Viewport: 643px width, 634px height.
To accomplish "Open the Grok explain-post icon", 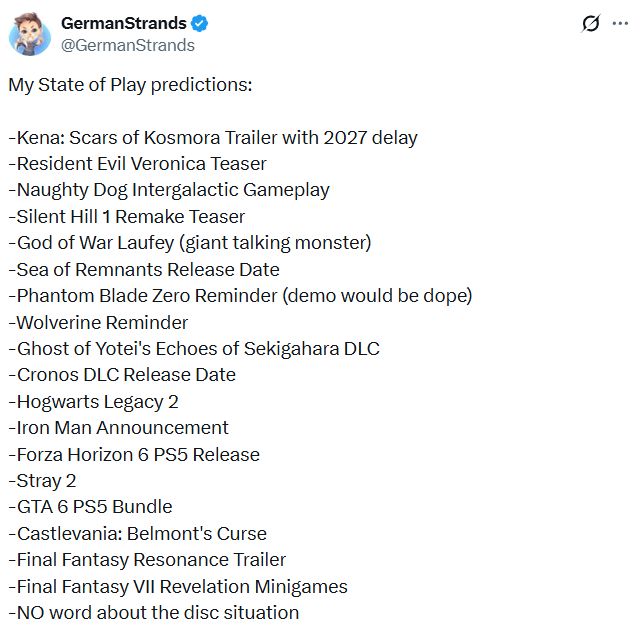I will (591, 23).
